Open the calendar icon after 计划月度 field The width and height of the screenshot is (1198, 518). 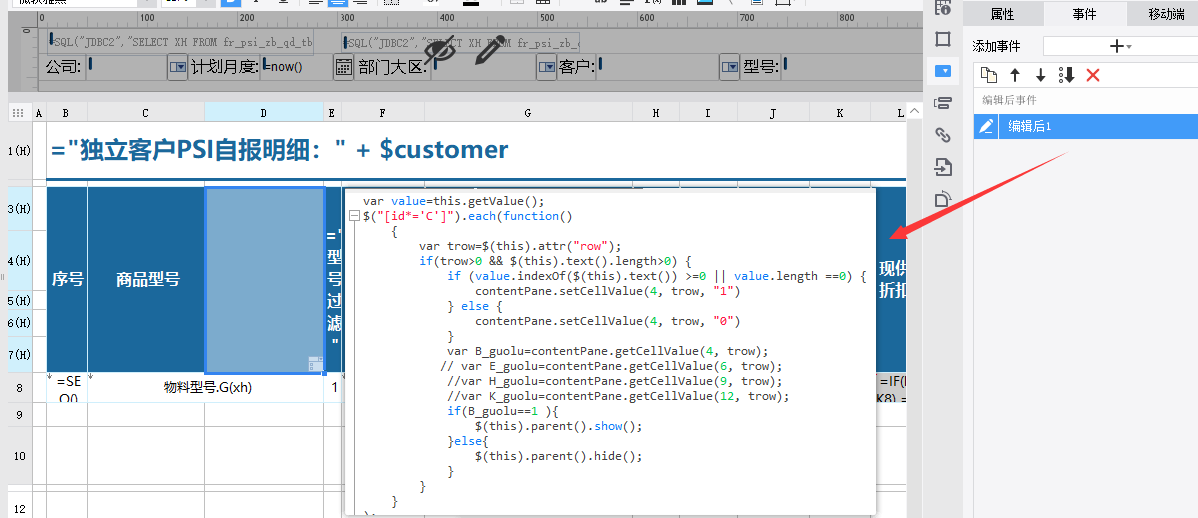[344, 67]
